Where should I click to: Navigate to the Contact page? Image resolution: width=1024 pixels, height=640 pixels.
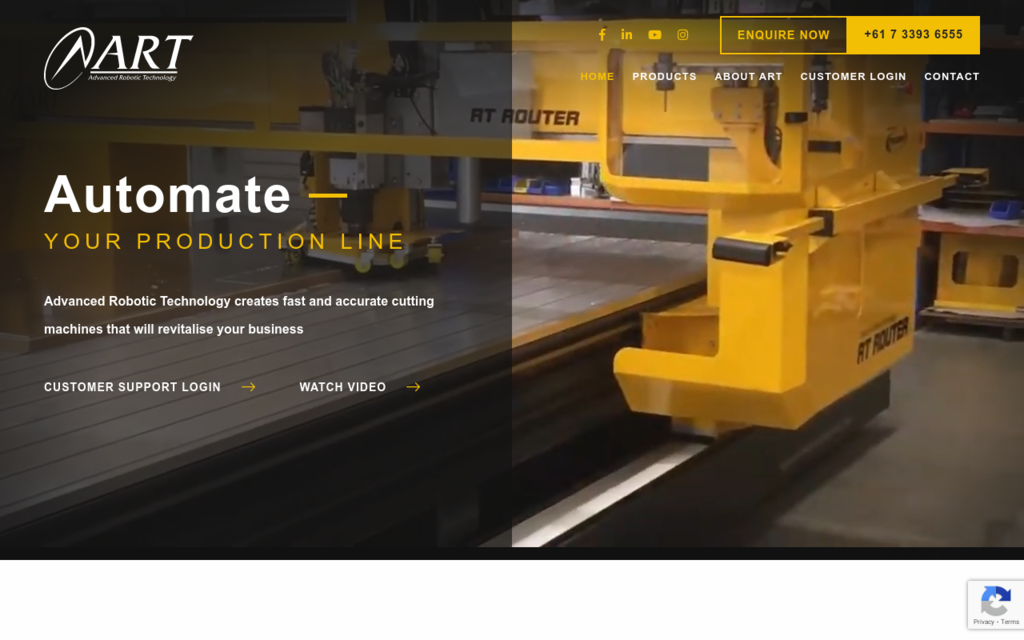(x=951, y=77)
